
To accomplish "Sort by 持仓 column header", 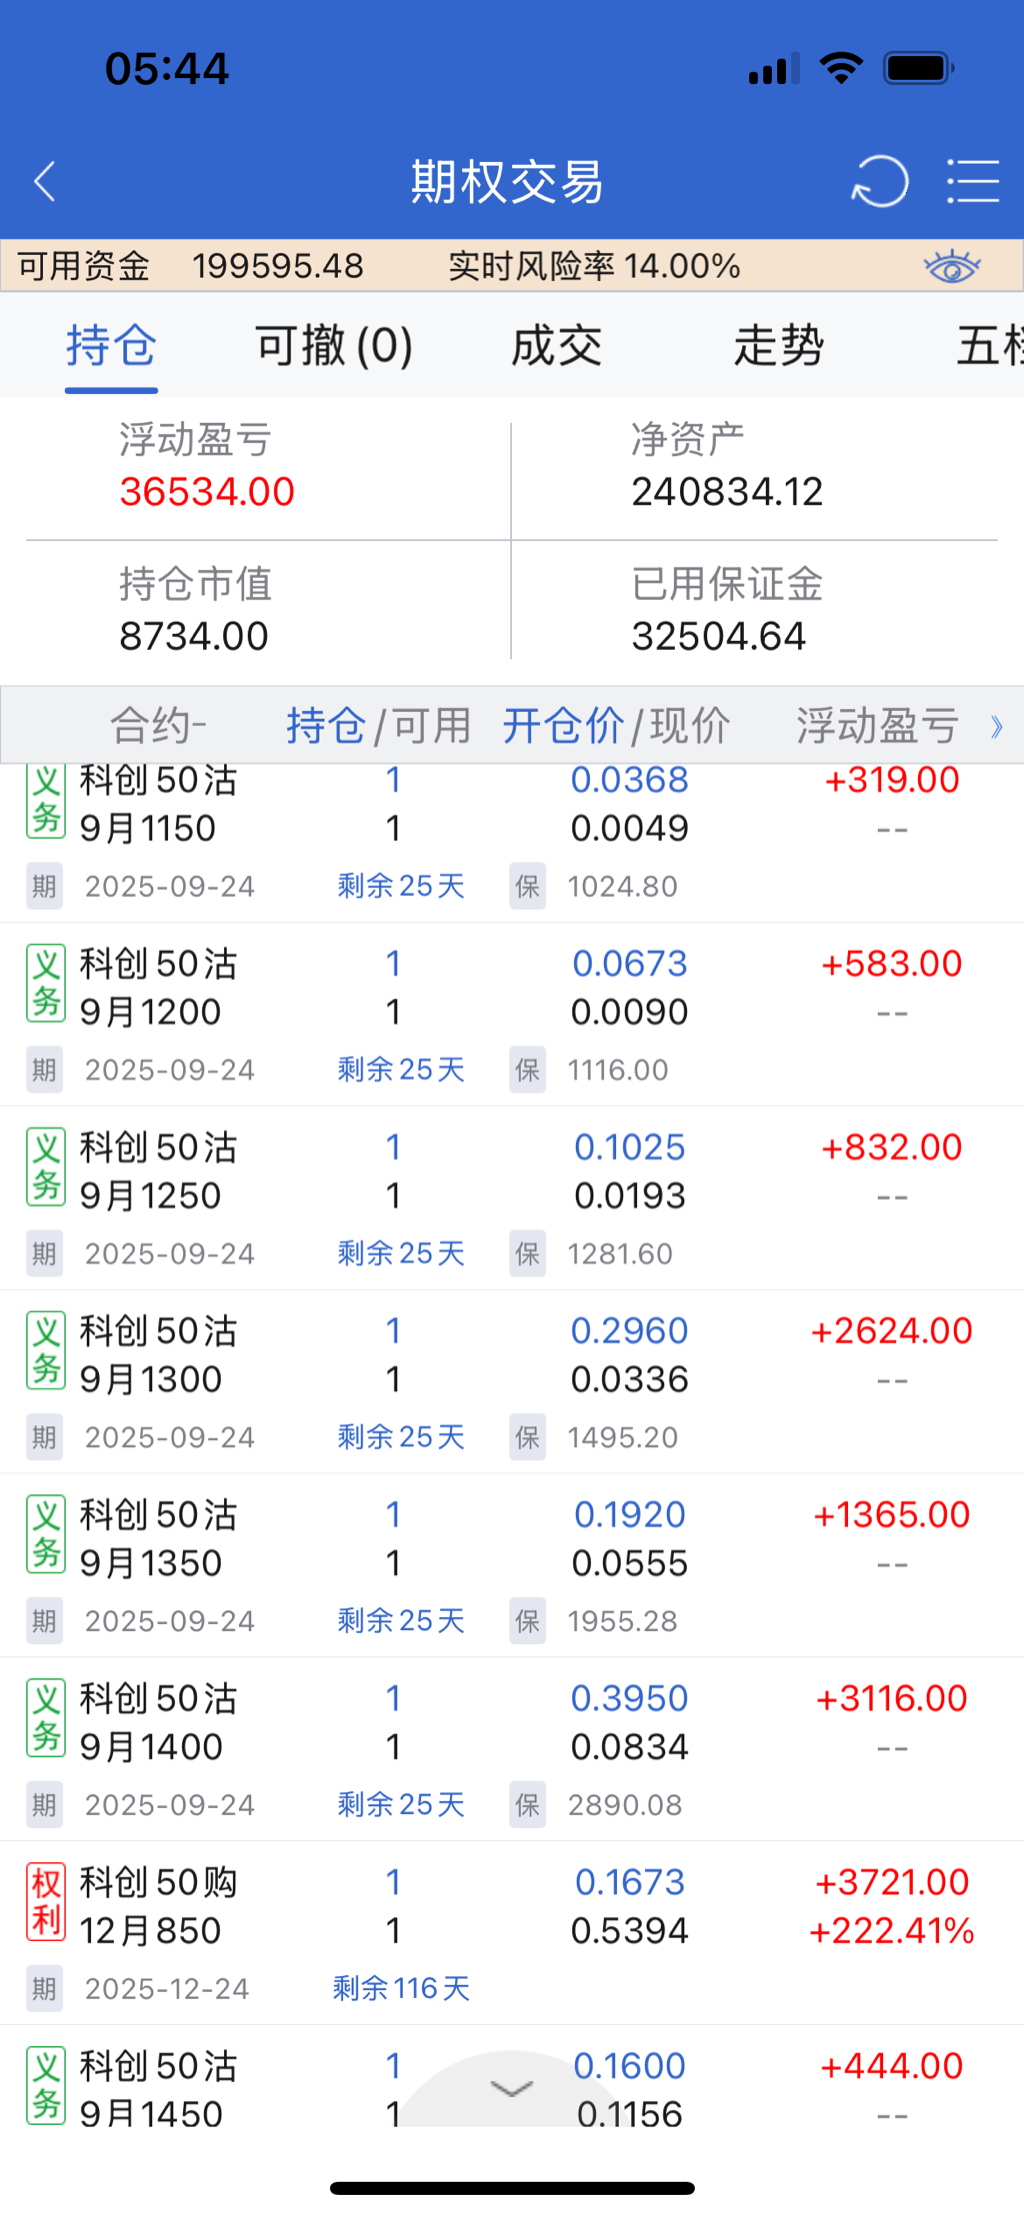I will (x=325, y=726).
